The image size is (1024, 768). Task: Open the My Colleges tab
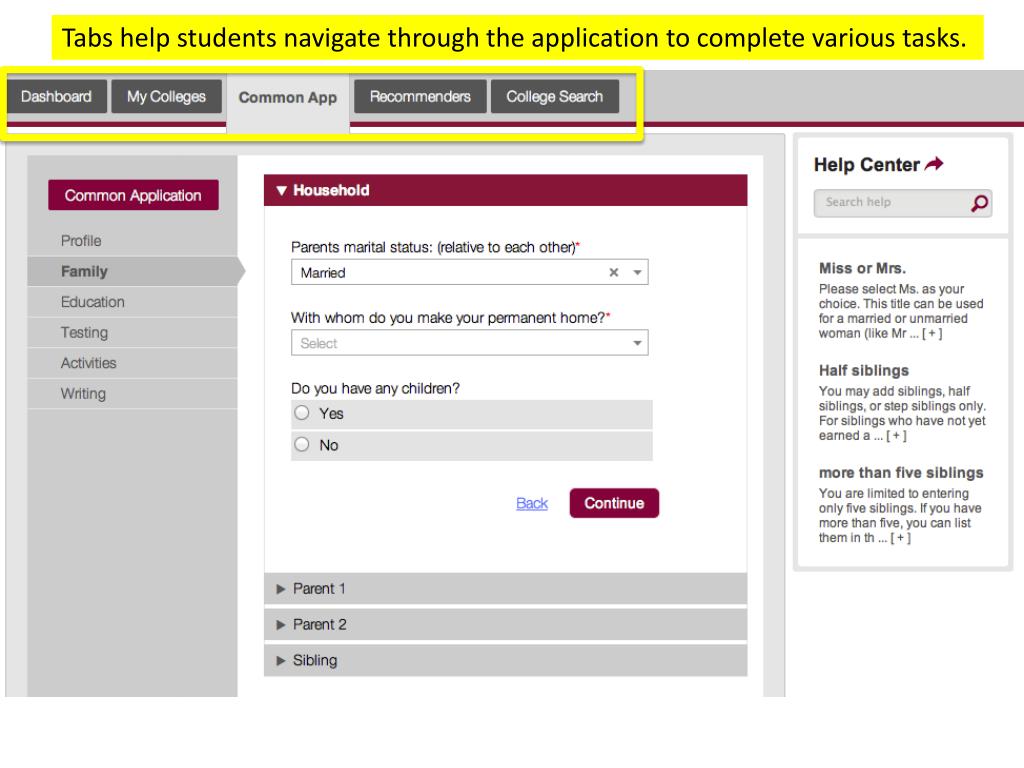pos(166,97)
